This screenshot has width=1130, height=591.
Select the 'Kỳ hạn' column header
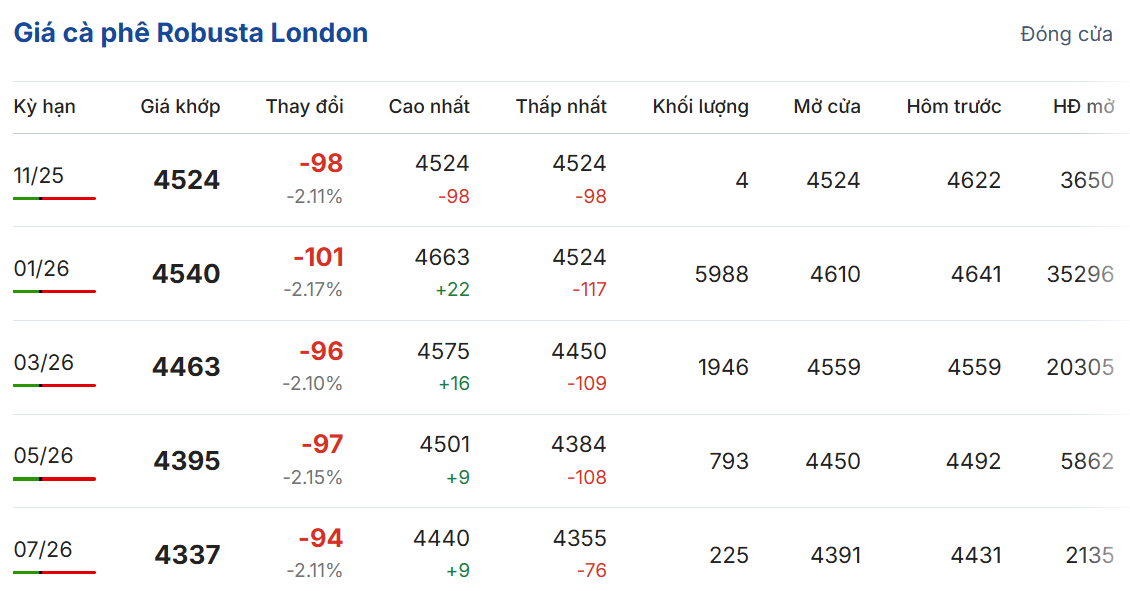click(x=45, y=107)
